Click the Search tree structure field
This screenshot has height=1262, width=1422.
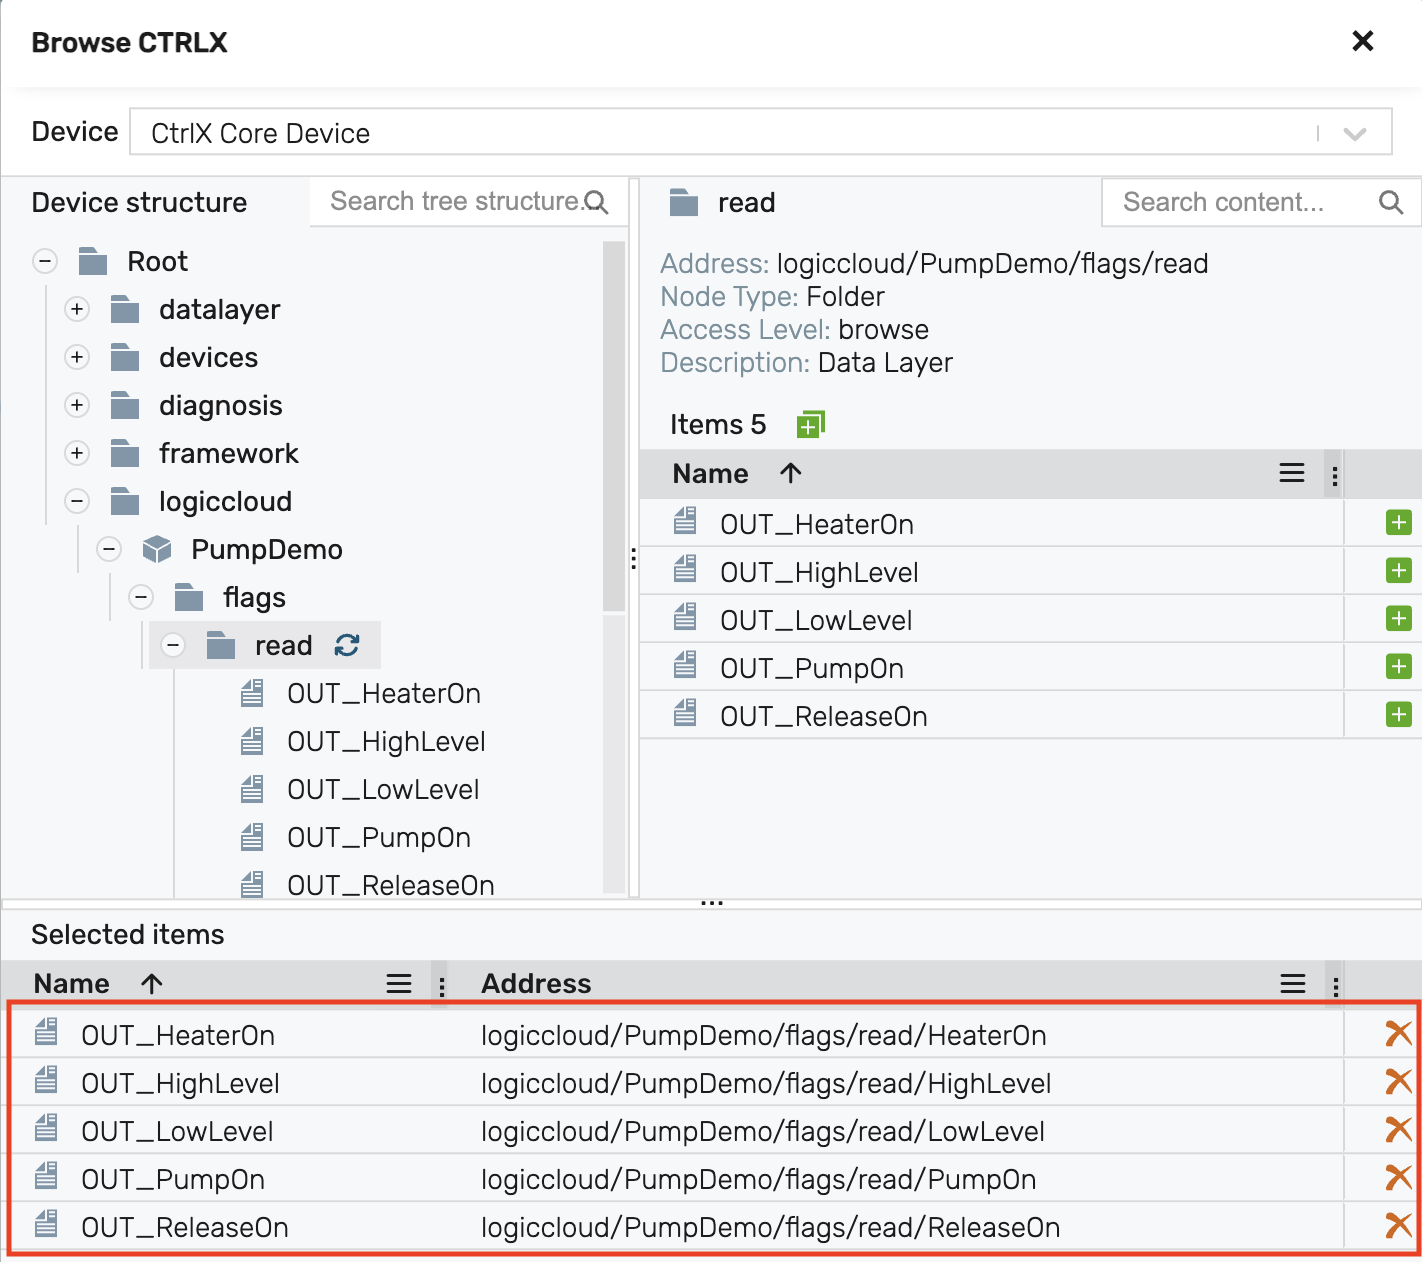[455, 202]
